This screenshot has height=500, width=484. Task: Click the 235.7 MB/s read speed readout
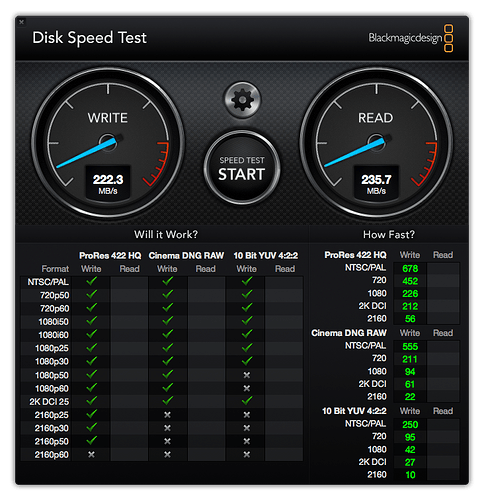click(x=376, y=183)
